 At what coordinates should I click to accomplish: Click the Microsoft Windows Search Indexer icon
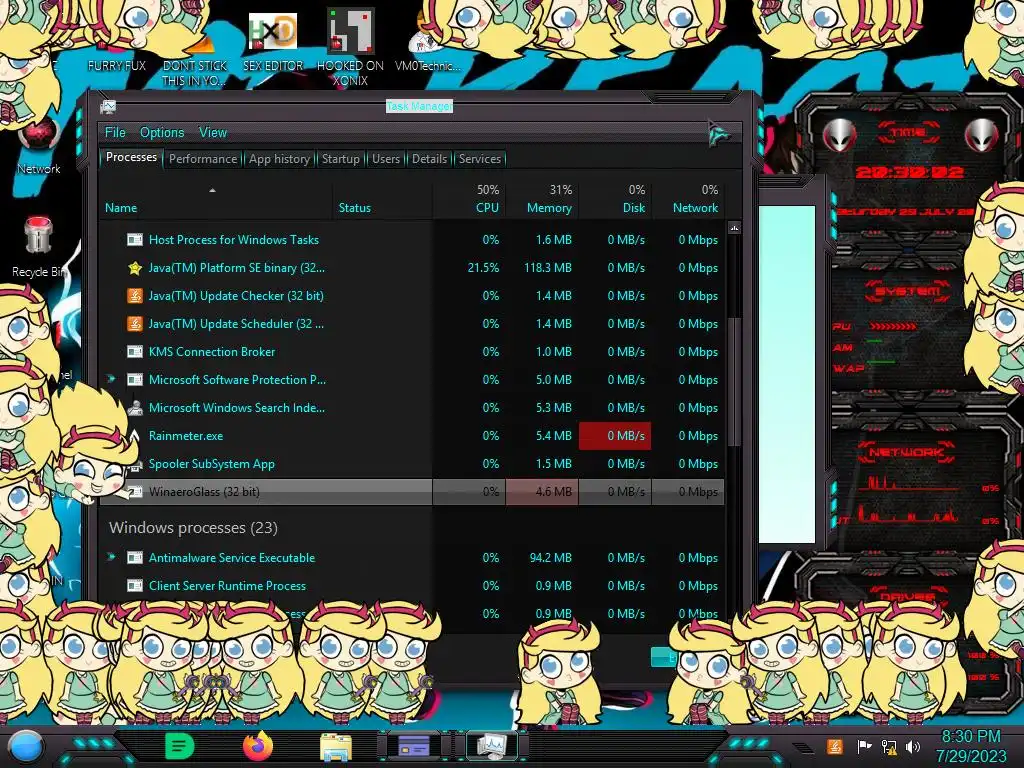coord(135,408)
